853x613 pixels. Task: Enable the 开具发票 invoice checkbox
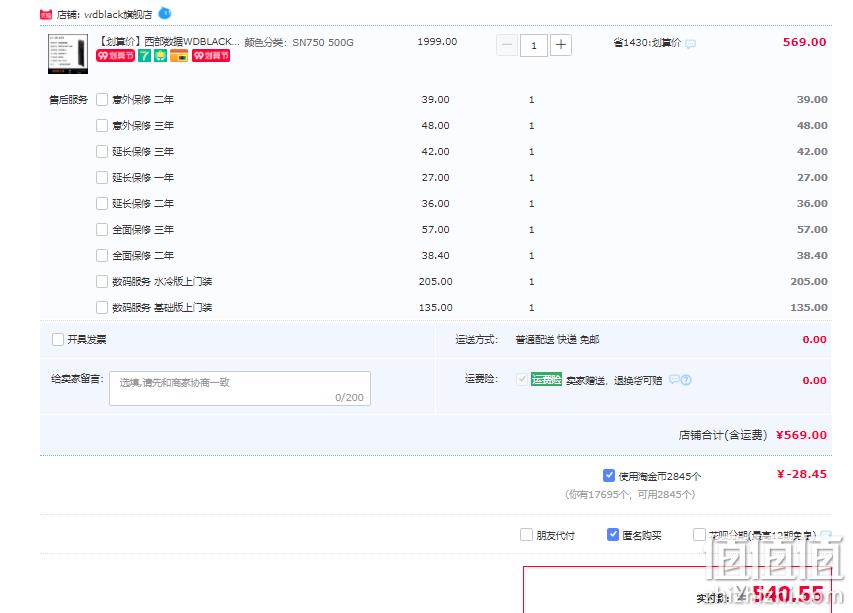(58, 339)
